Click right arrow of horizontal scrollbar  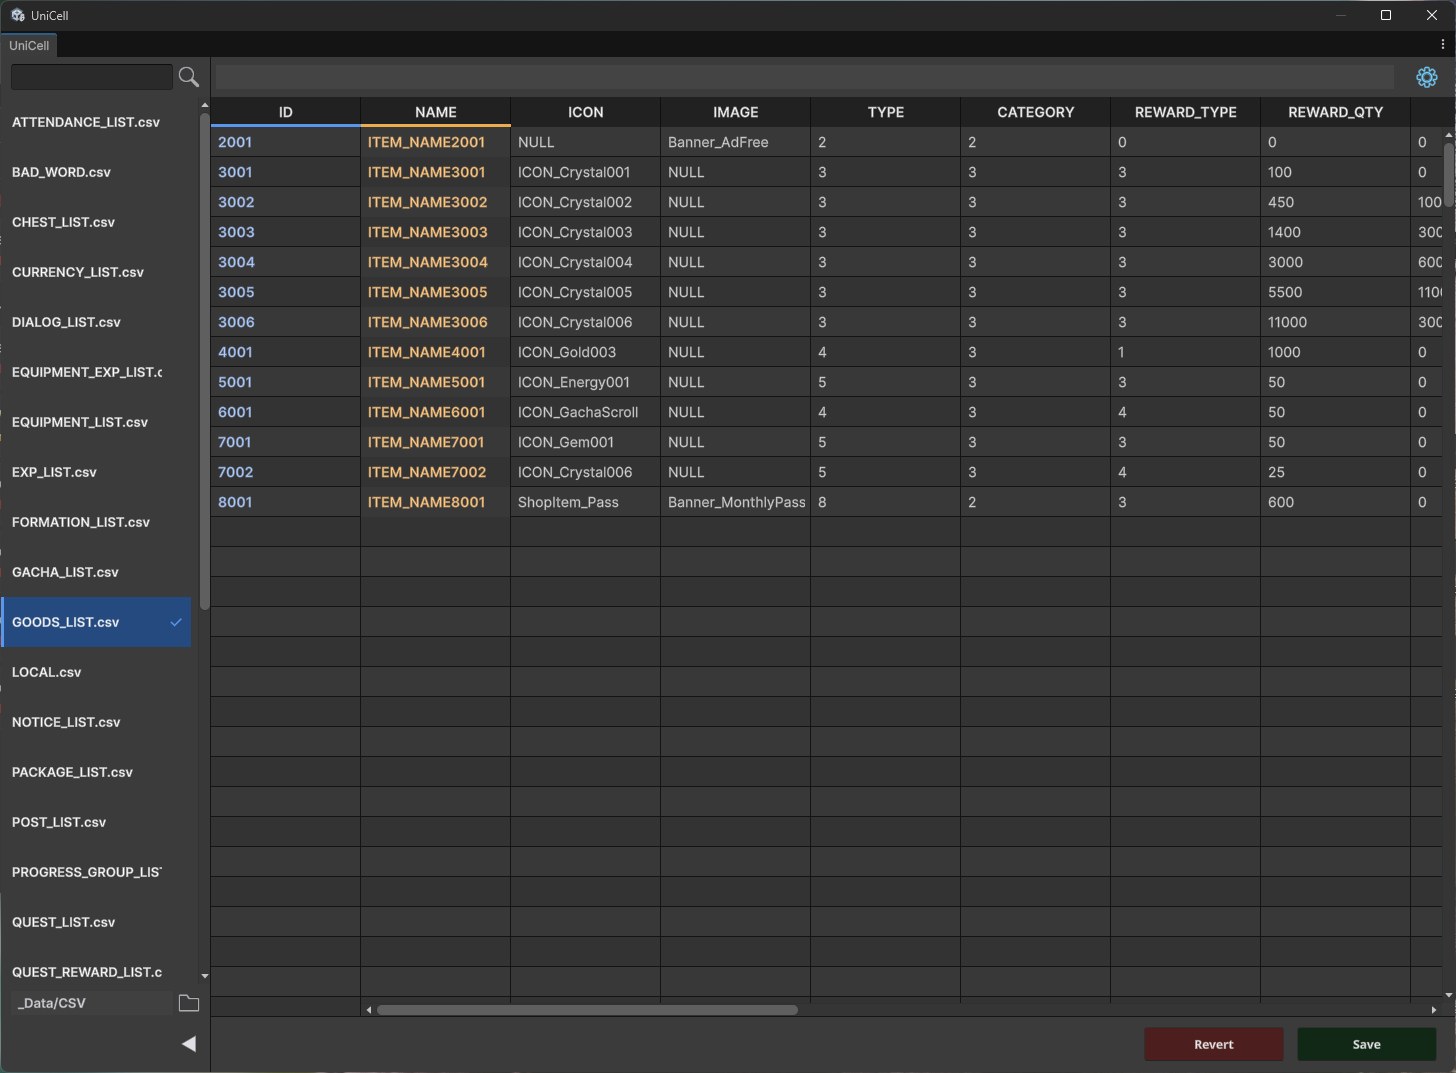tap(1433, 1010)
